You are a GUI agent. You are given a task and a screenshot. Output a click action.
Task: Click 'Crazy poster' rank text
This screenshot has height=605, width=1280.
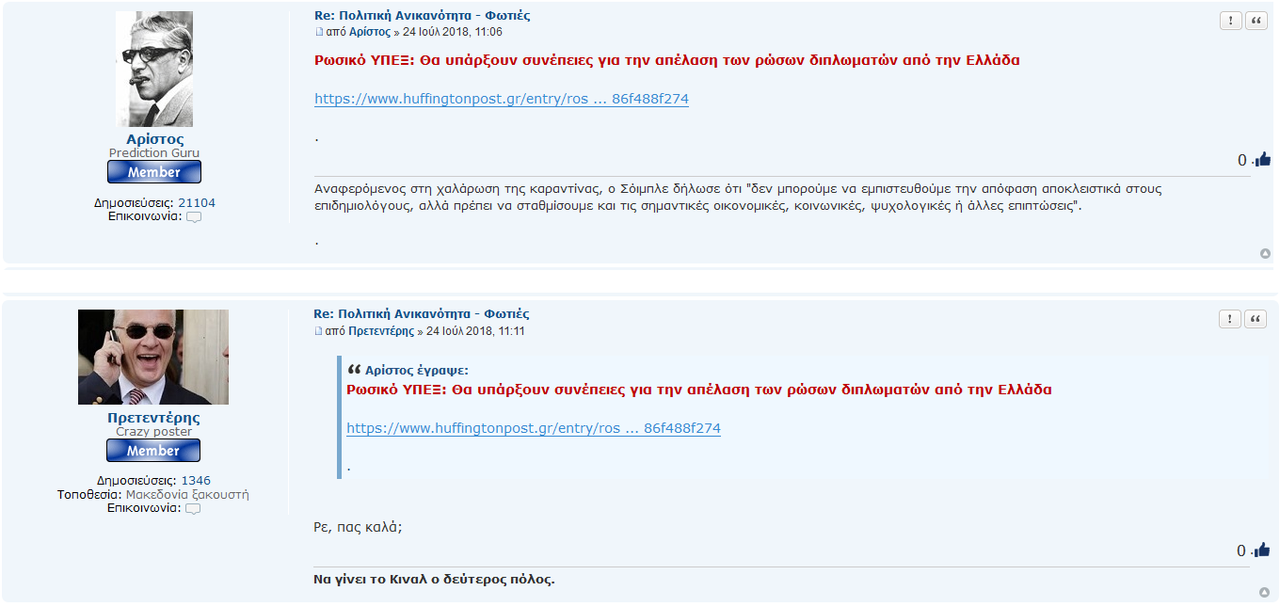pyautogui.click(x=154, y=432)
